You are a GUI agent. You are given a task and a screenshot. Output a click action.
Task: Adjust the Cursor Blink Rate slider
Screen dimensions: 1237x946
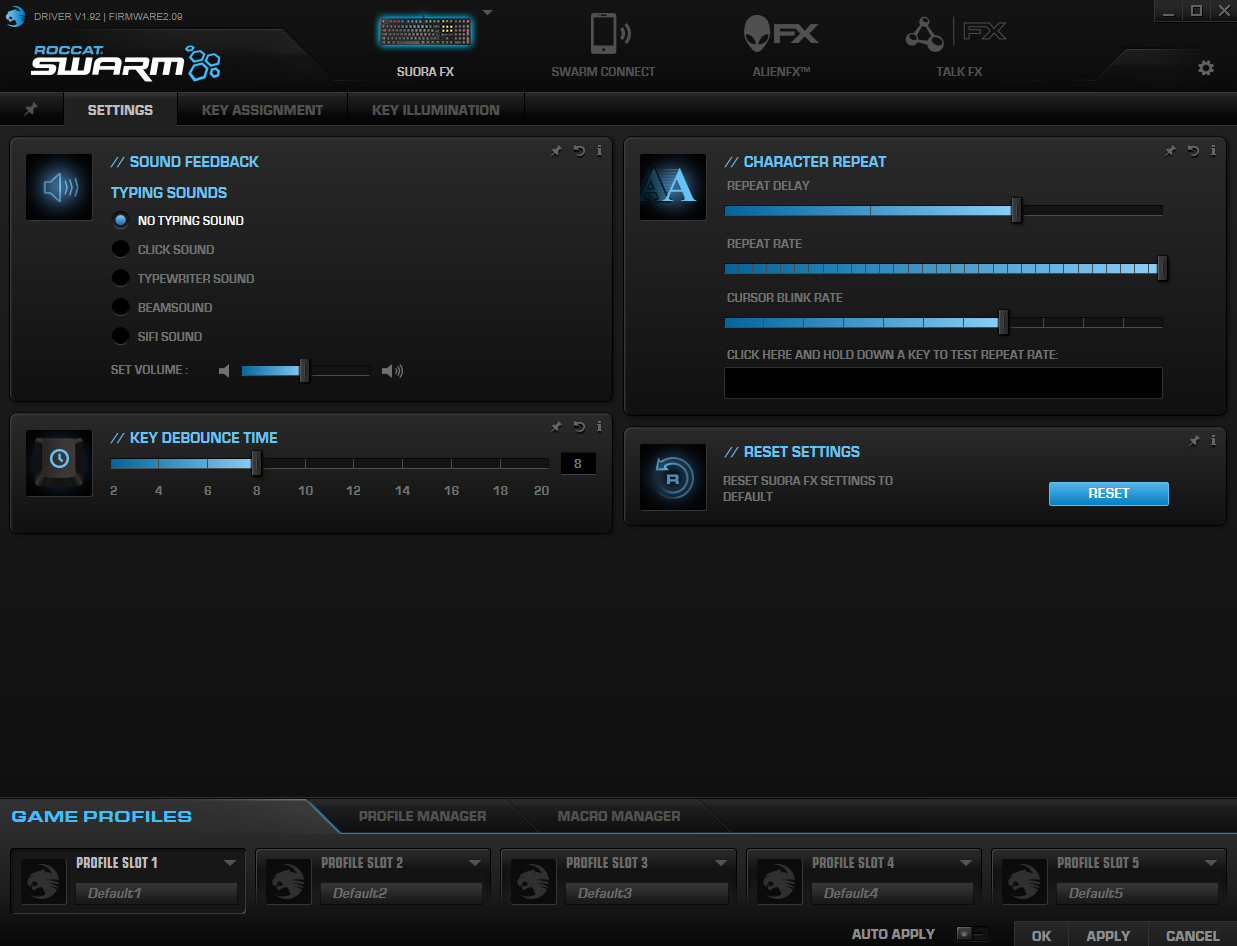943,322
